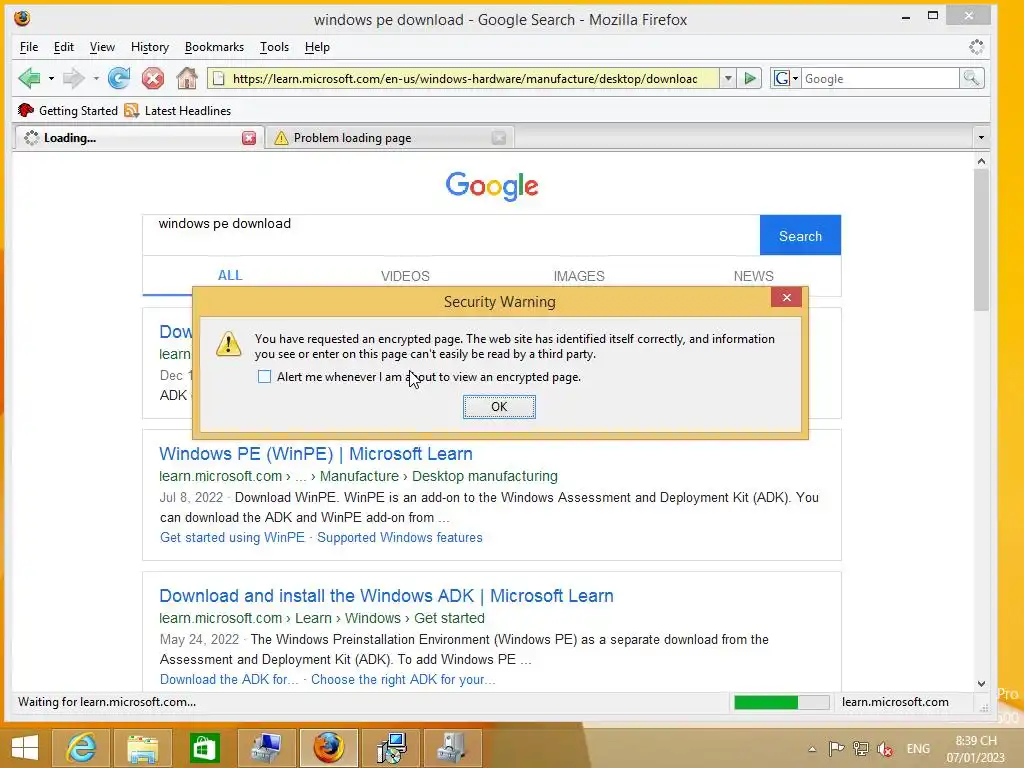The width and height of the screenshot is (1024, 768).
Task: Open File Explorer from taskbar
Action: (x=142, y=748)
